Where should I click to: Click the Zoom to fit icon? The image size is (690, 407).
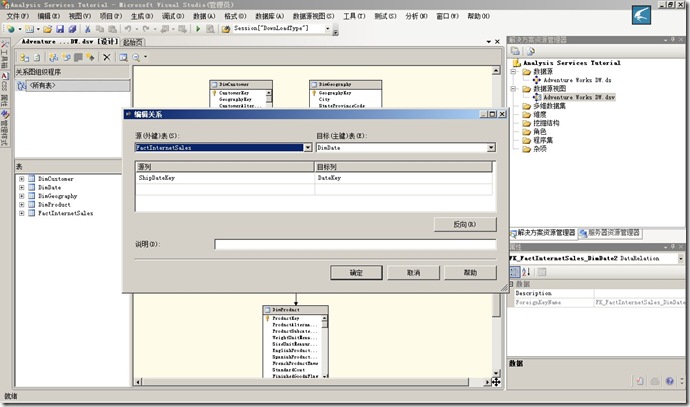pos(123,57)
